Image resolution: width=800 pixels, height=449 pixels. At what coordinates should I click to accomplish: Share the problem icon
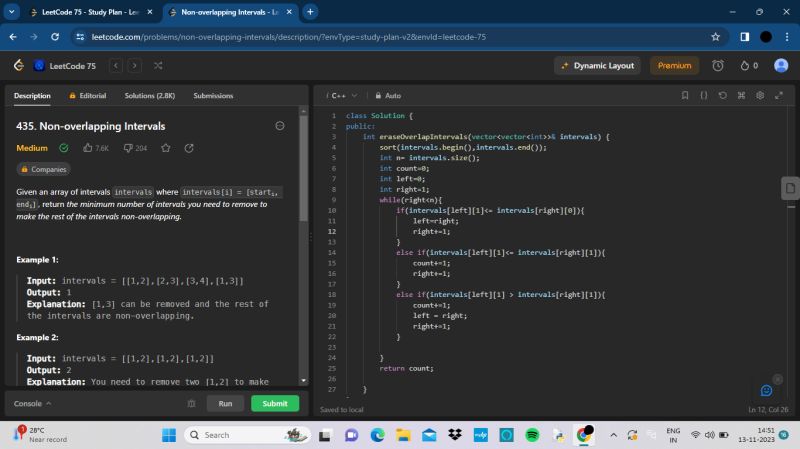coord(189,148)
